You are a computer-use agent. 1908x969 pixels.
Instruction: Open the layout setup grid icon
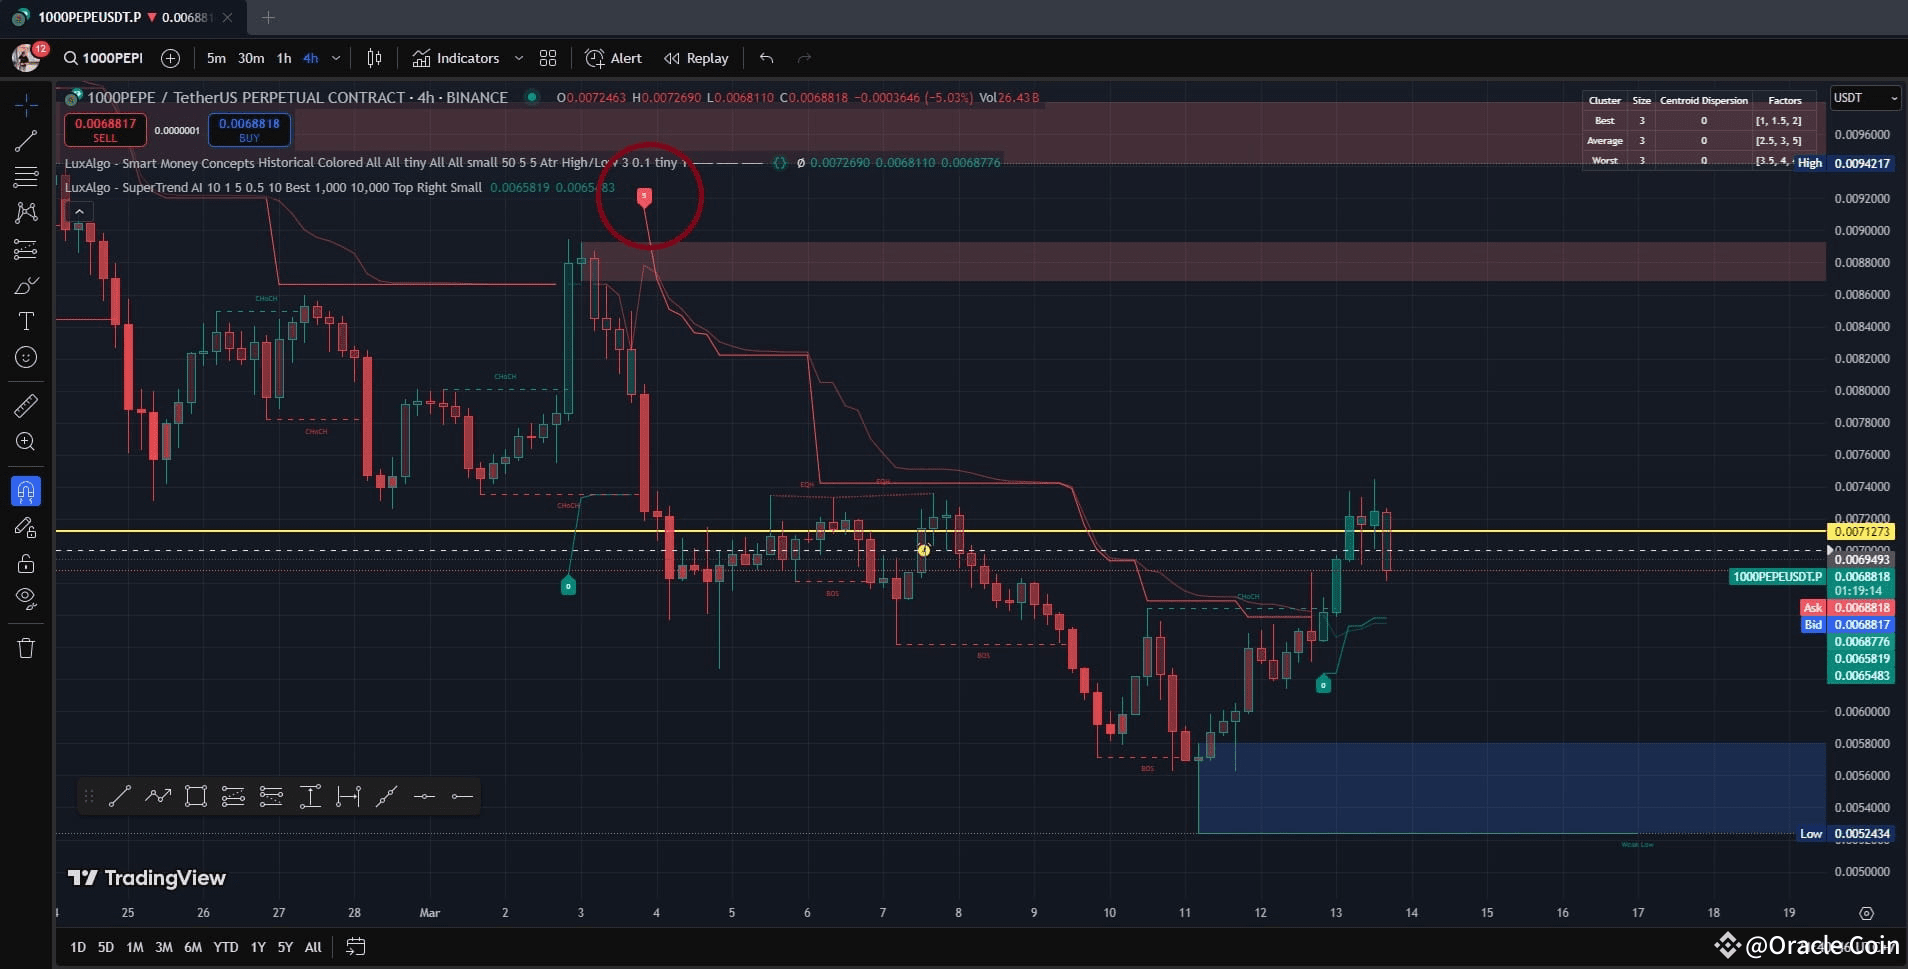[548, 58]
